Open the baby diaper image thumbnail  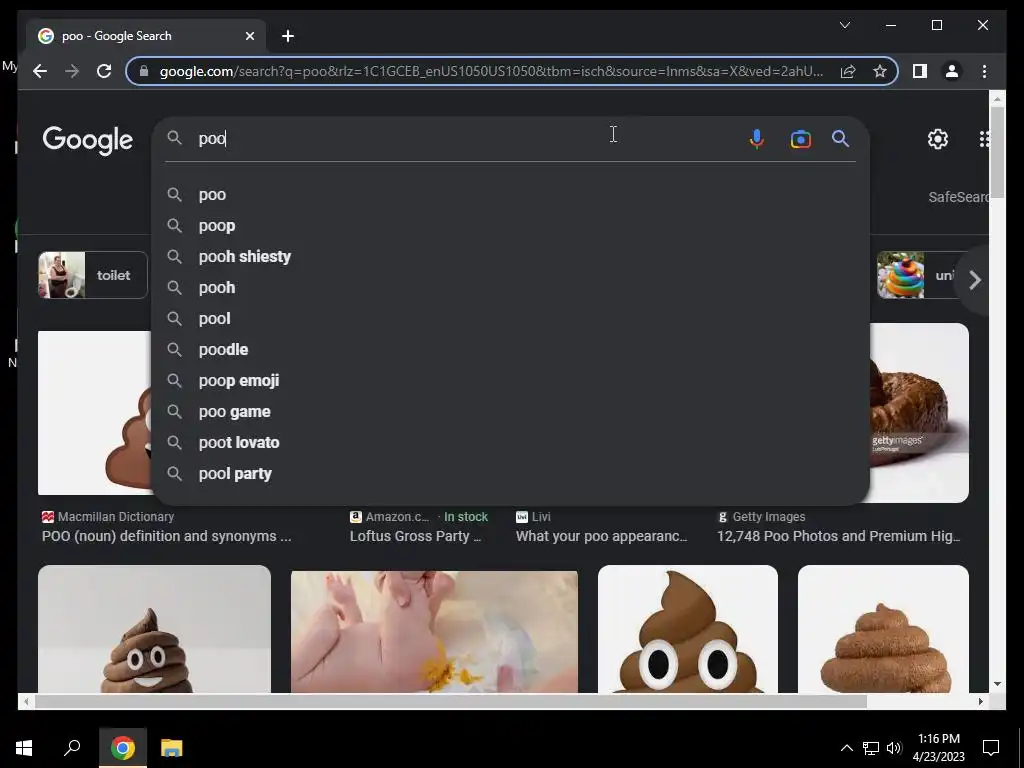(434, 632)
